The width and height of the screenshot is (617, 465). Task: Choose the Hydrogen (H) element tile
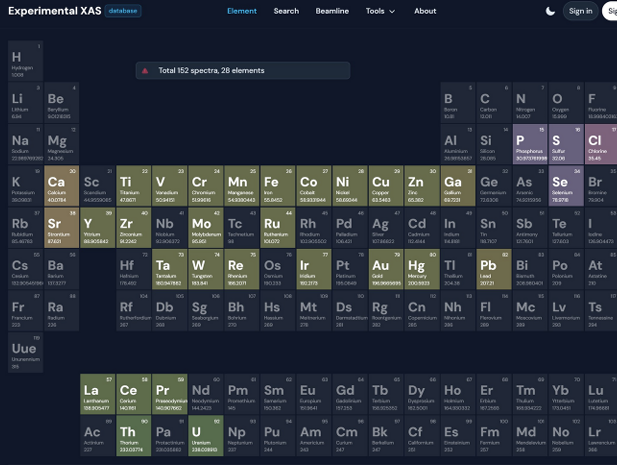pyautogui.click(x=25, y=62)
